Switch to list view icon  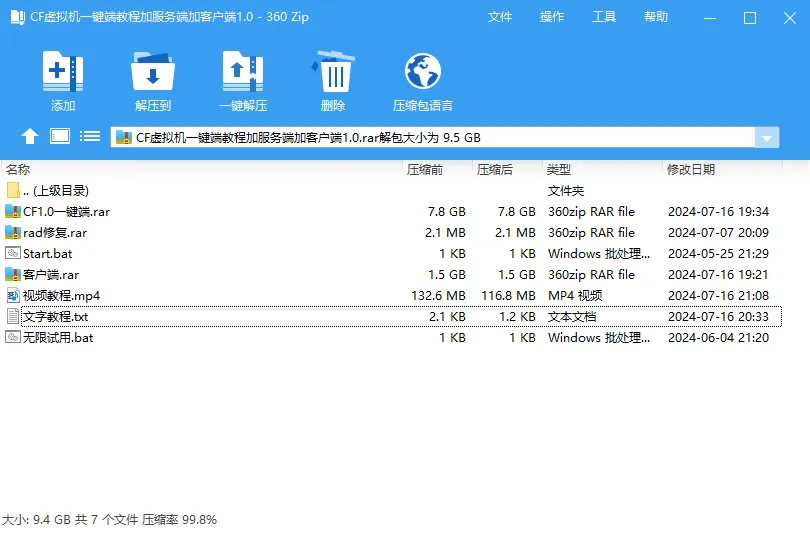(x=90, y=137)
